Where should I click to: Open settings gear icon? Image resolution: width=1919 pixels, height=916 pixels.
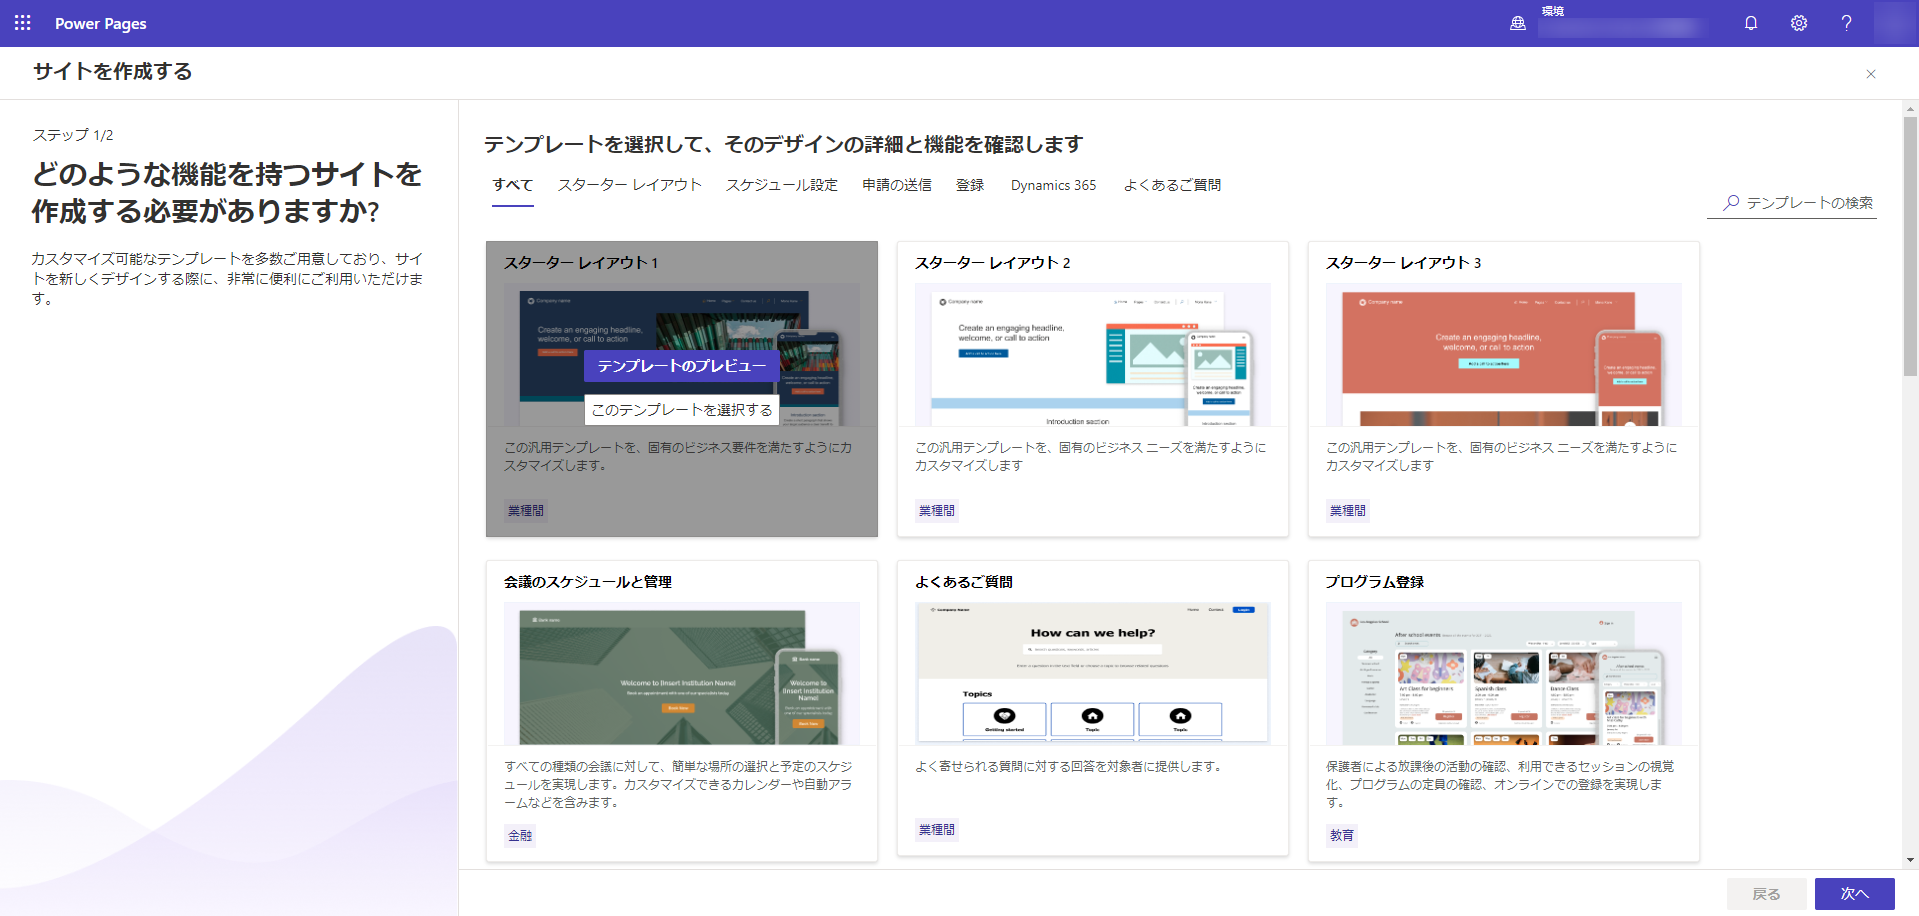click(x=1799, y=23)
